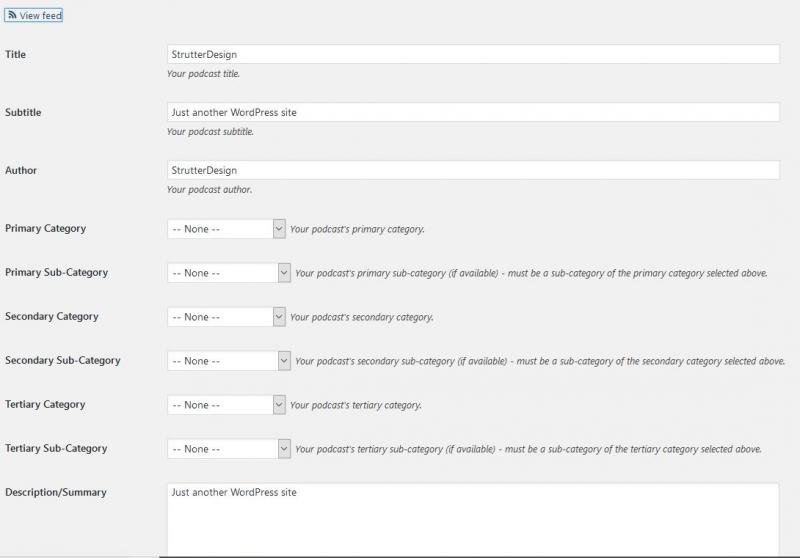Click the Tertiary Sub-Category label
Screen dimensions: 800x558
tap(56, 448)
